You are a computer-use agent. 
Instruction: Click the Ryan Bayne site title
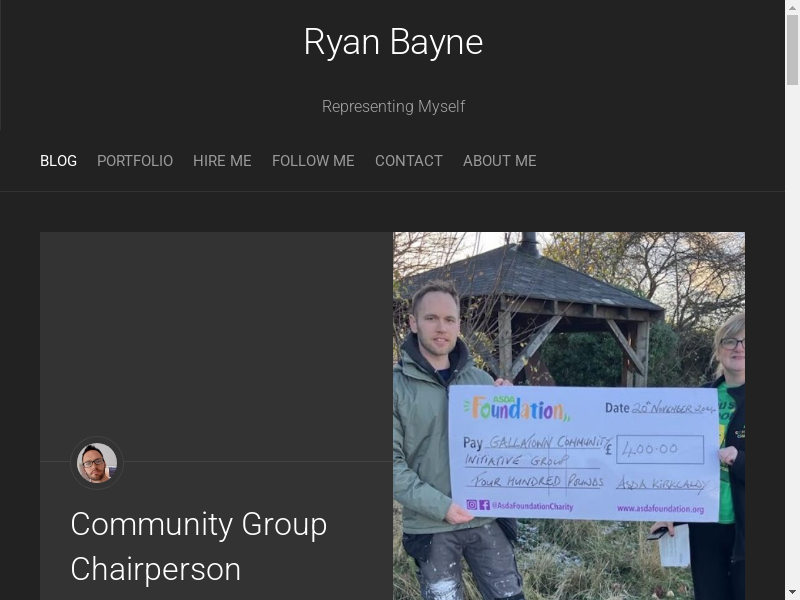click(x=393, y=42)
